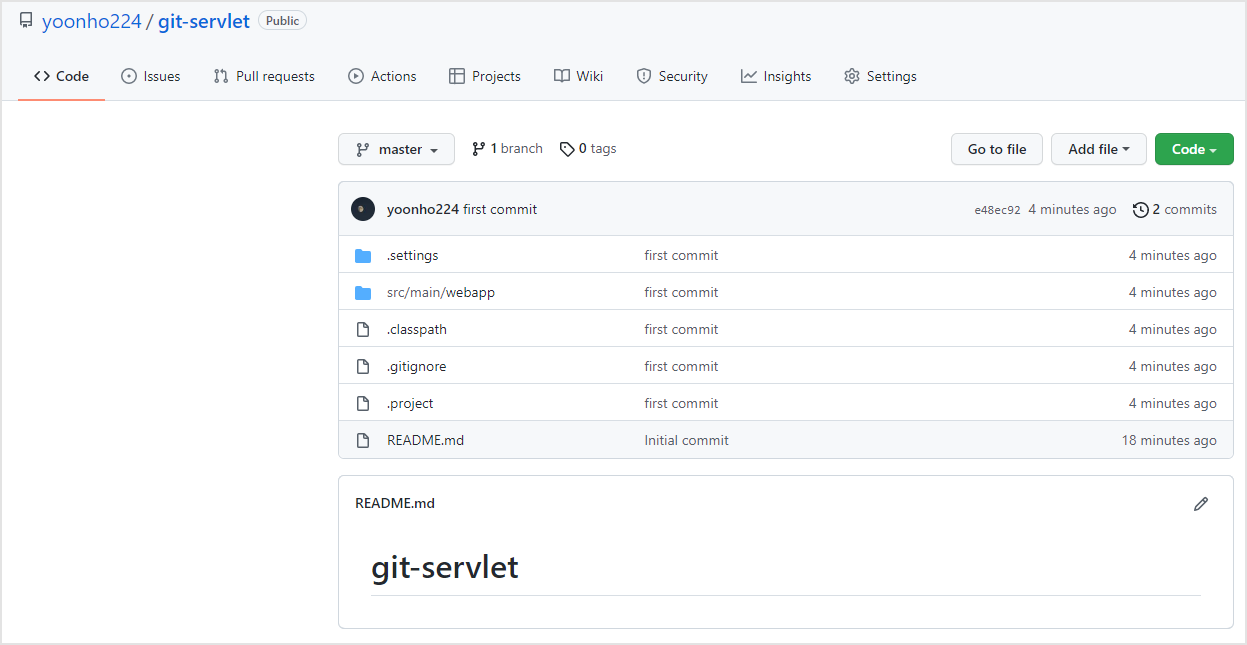Open the .settings folder
The height and width of the screenshot is (645, 1247).
pos(413,255)
